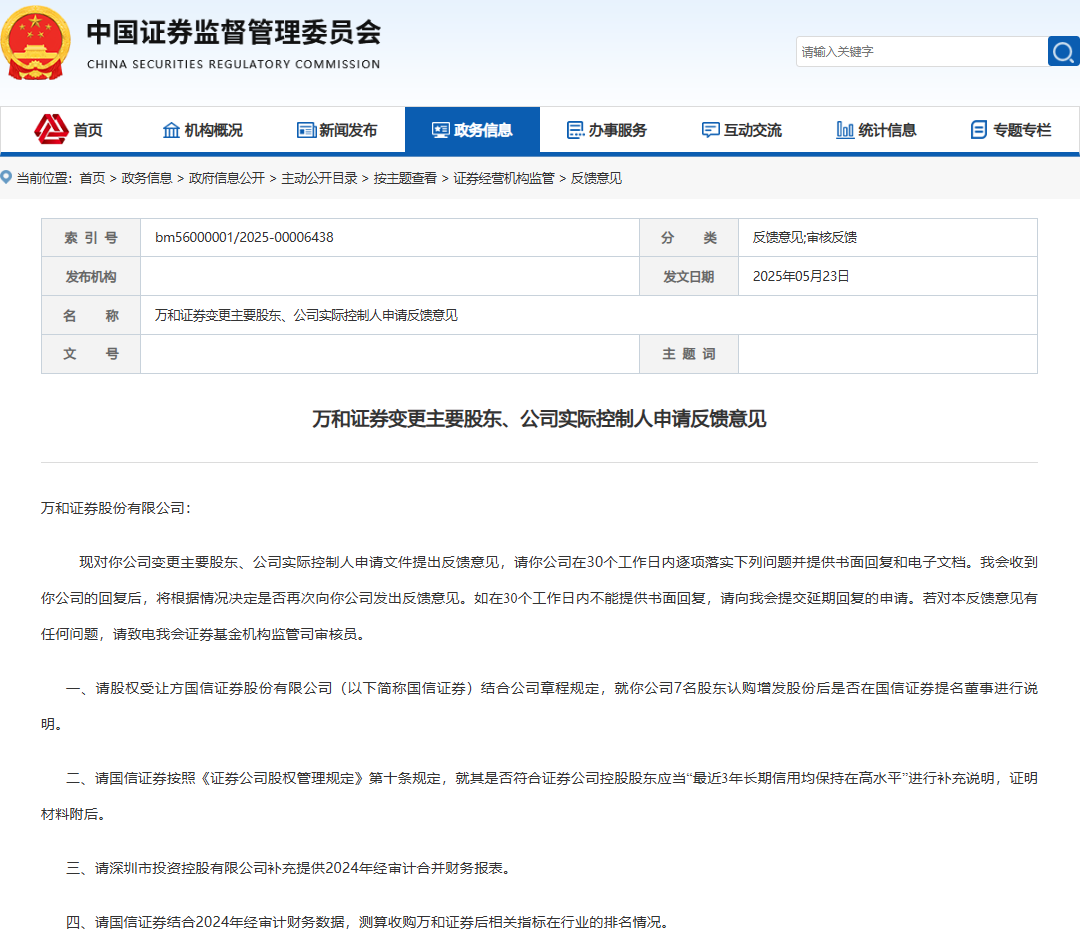1080x940 pixels.
Task: Go to 主动公开目录 in the breadcrumb
Action: 320,178
